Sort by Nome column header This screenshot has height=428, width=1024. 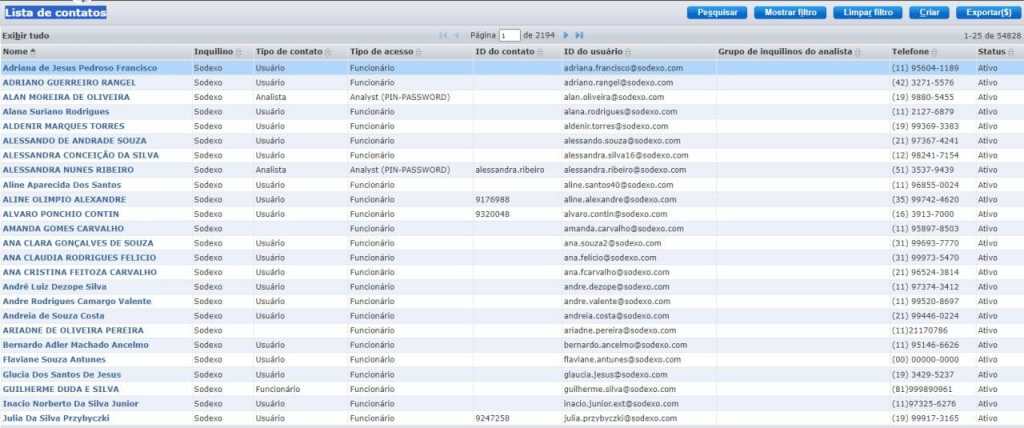coord(15,51)
